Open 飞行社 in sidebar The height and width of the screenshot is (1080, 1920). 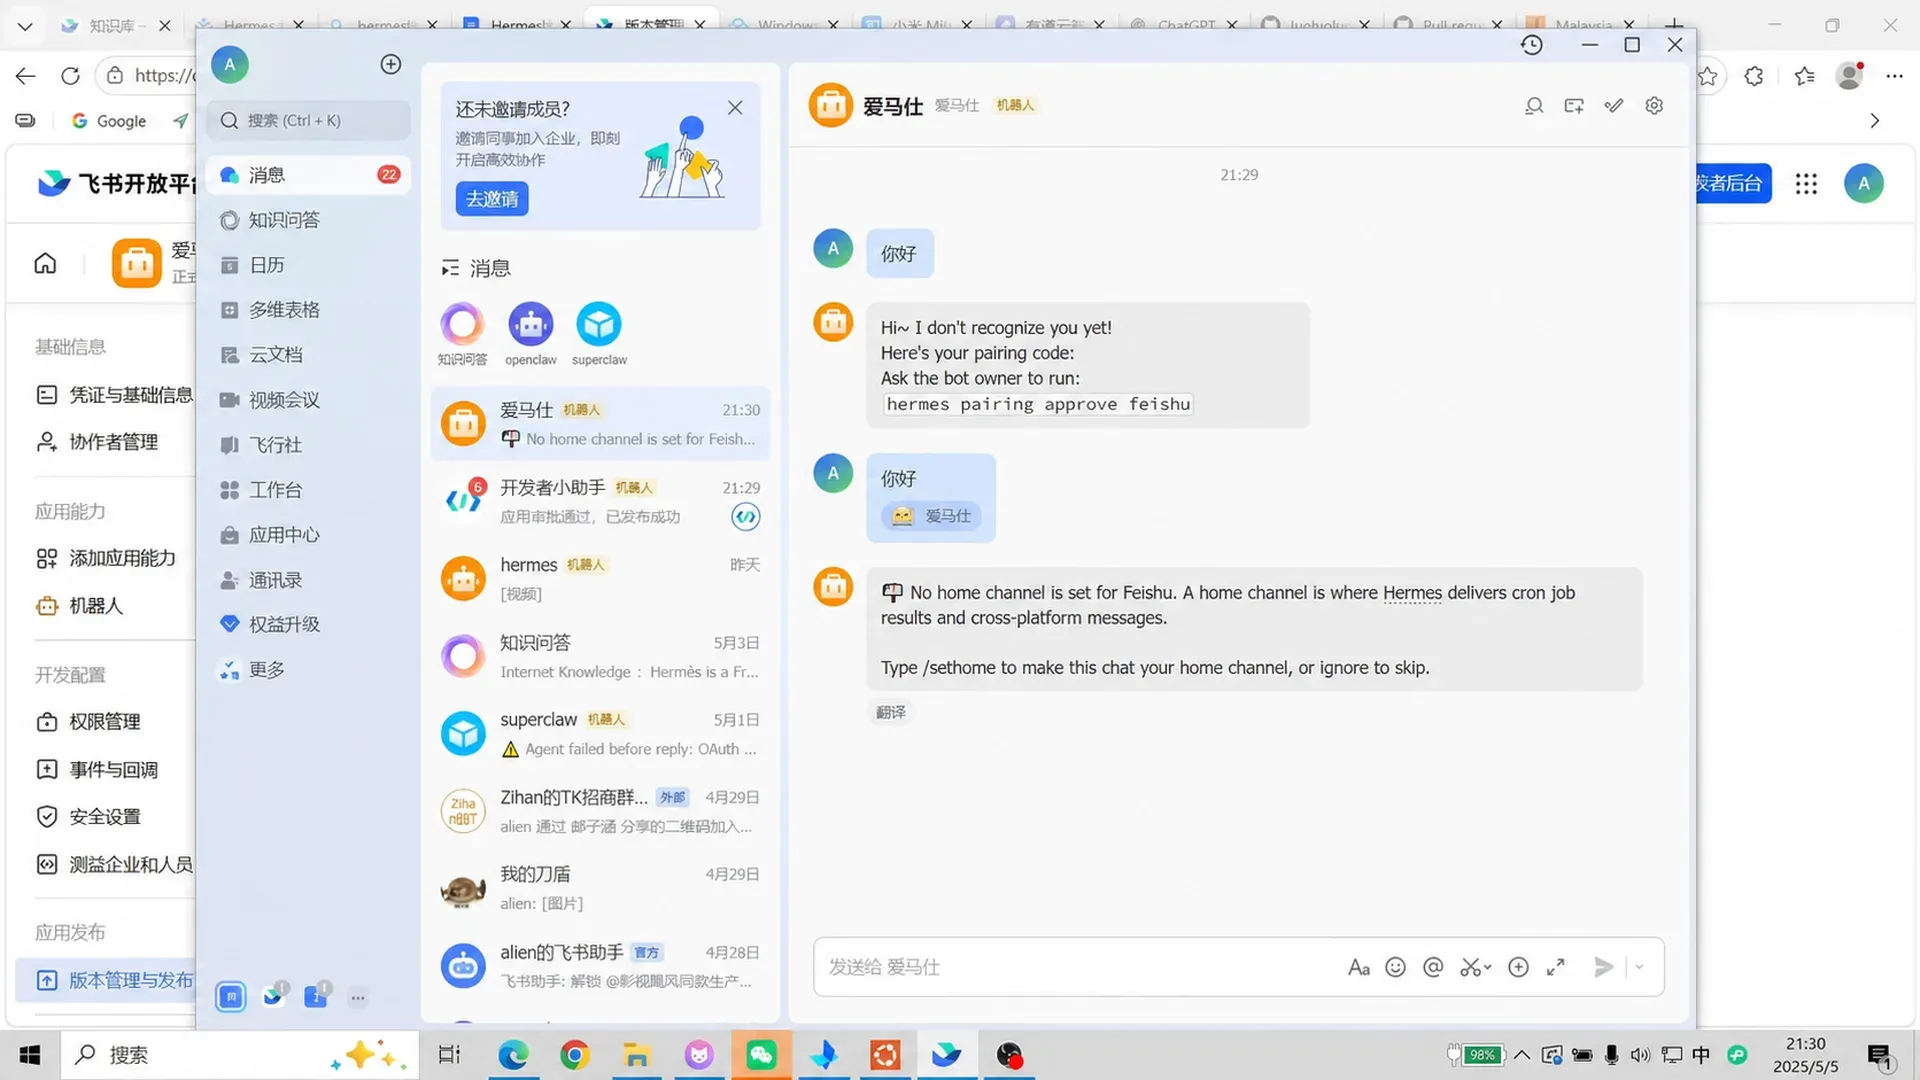pos(309,445)
